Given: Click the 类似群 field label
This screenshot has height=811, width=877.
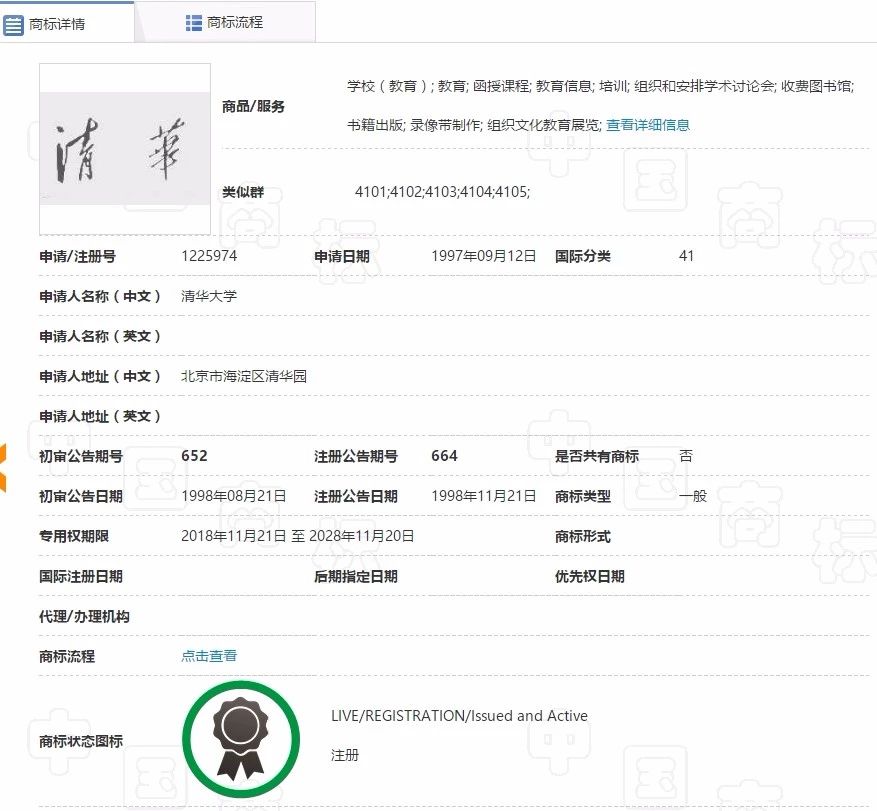Looking at the screenshot, I should click(243, 192).
